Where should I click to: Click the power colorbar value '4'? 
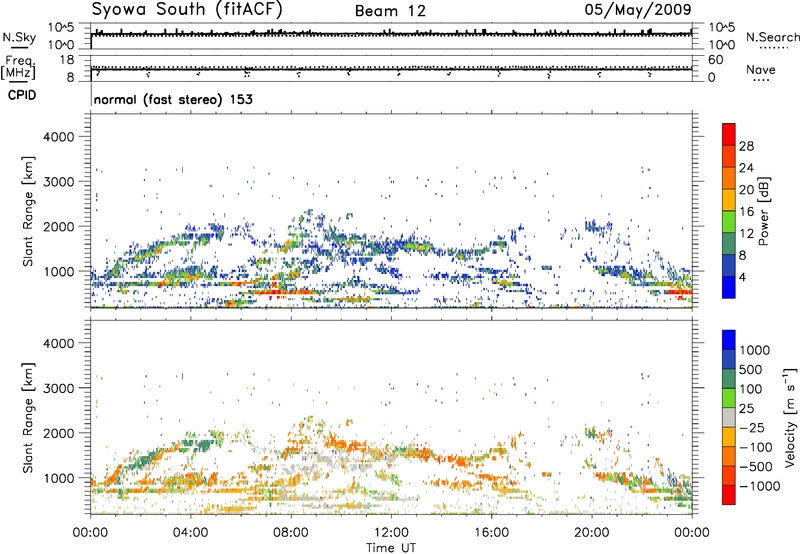743,277
